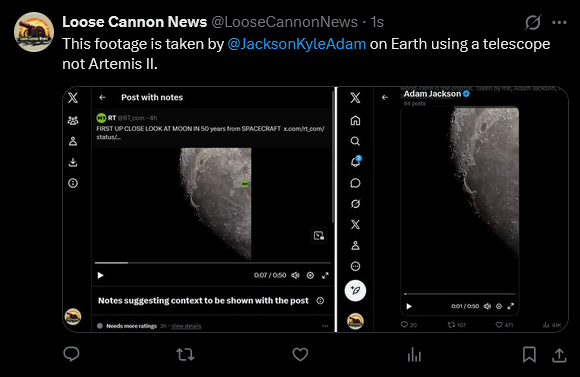Click the RT moon video thumbnail

pyautogui.click(x=215, y=204)
